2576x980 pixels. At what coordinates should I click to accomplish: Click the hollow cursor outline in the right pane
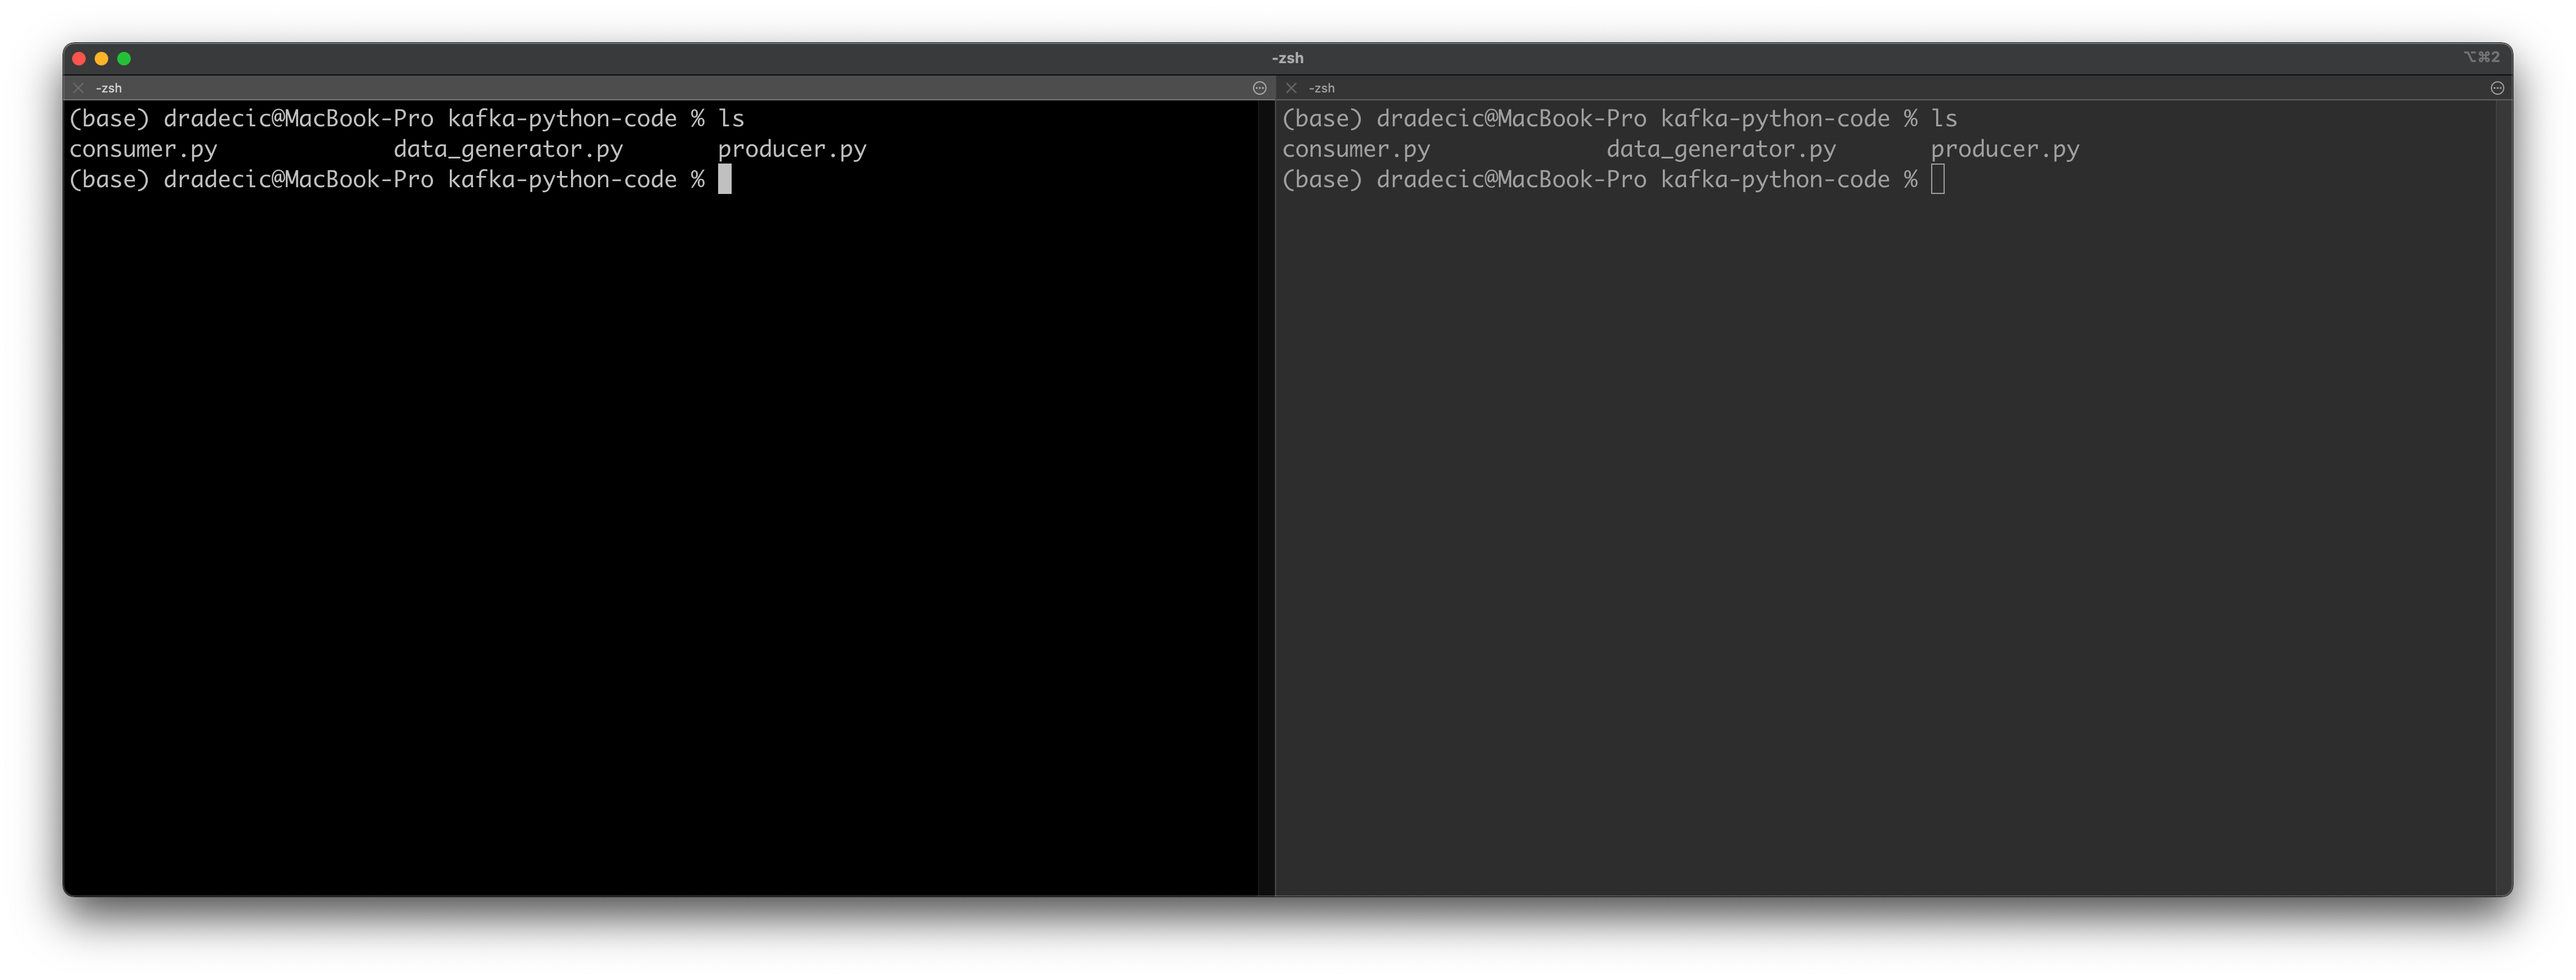coord(1939,179)
